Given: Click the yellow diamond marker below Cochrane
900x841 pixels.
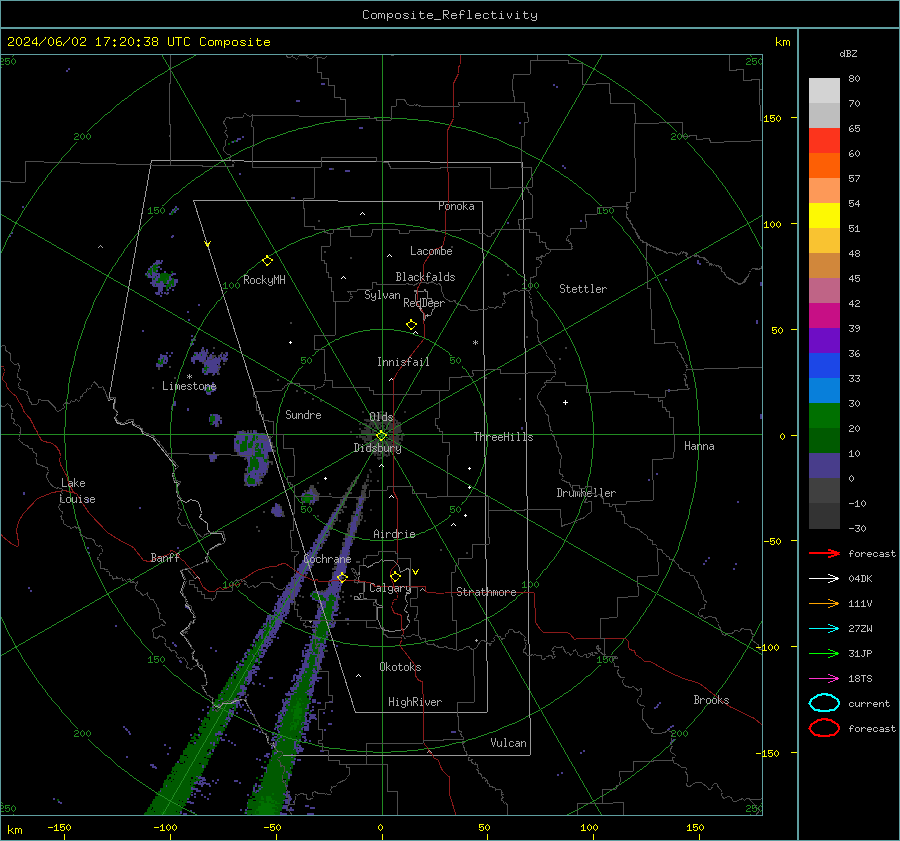Looking at the screenshot, I should [342, 577].
